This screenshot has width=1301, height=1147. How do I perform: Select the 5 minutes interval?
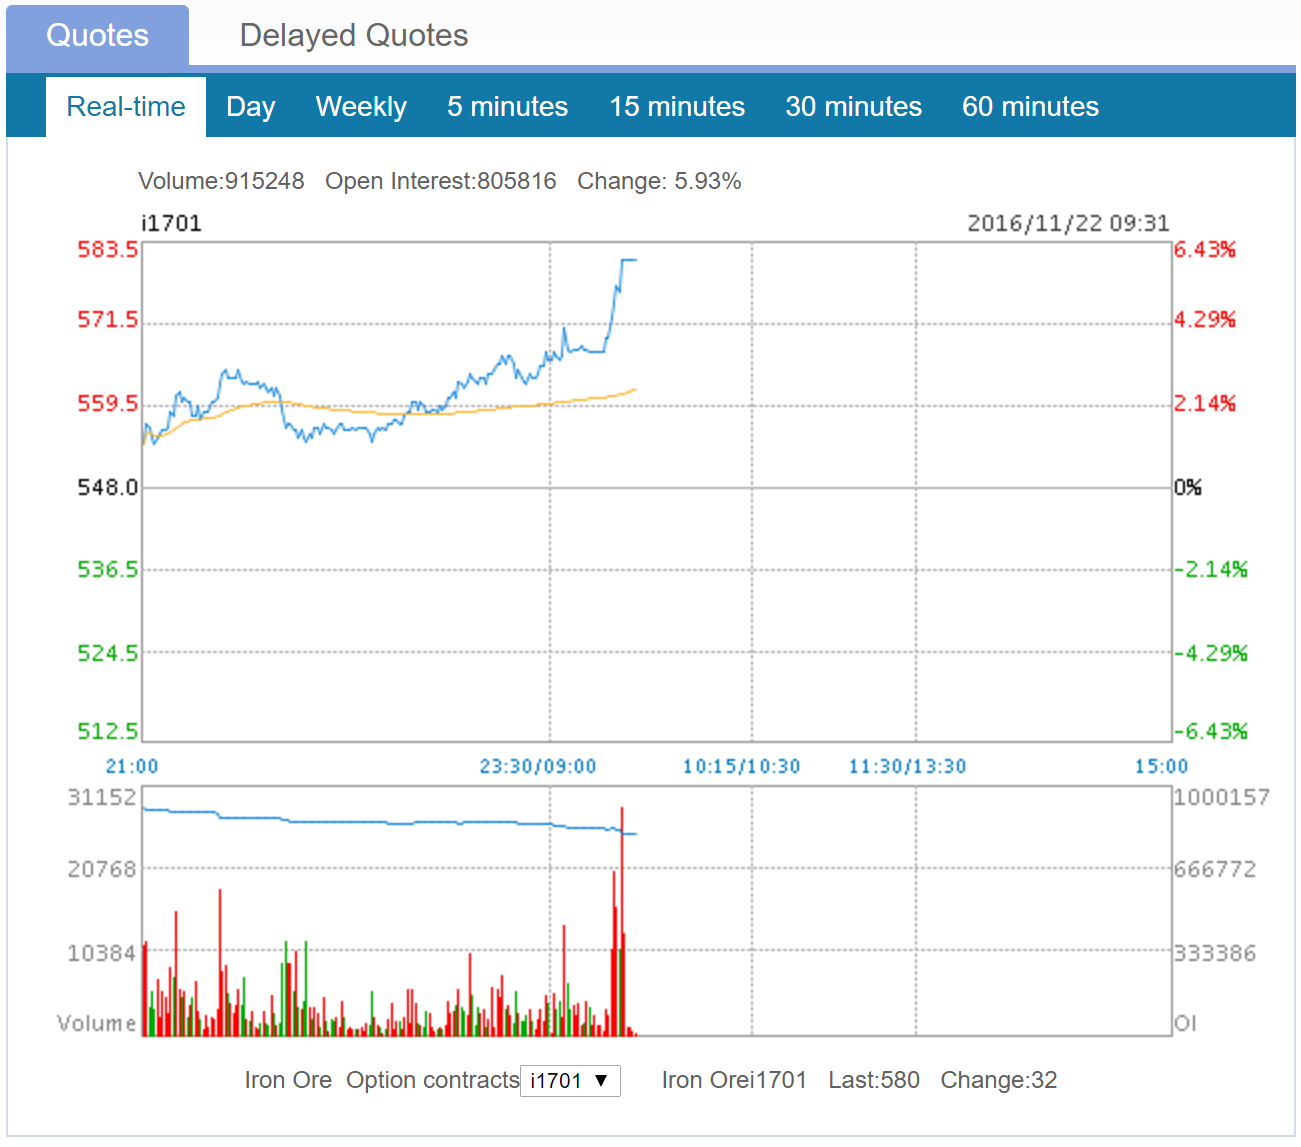click(x=507, y=107)
